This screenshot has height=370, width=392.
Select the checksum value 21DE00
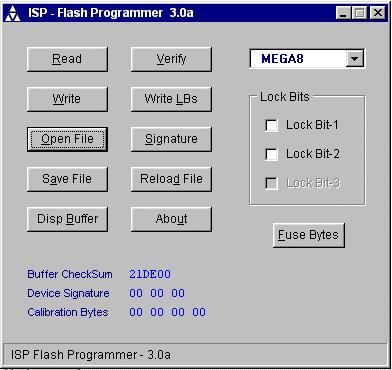150,274
